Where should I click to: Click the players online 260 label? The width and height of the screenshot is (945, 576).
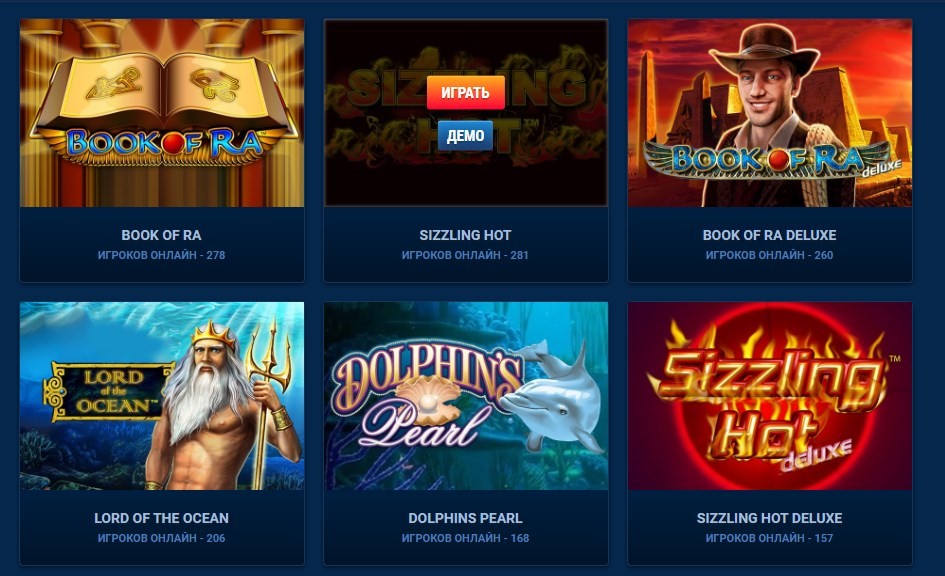coord(770,255)
